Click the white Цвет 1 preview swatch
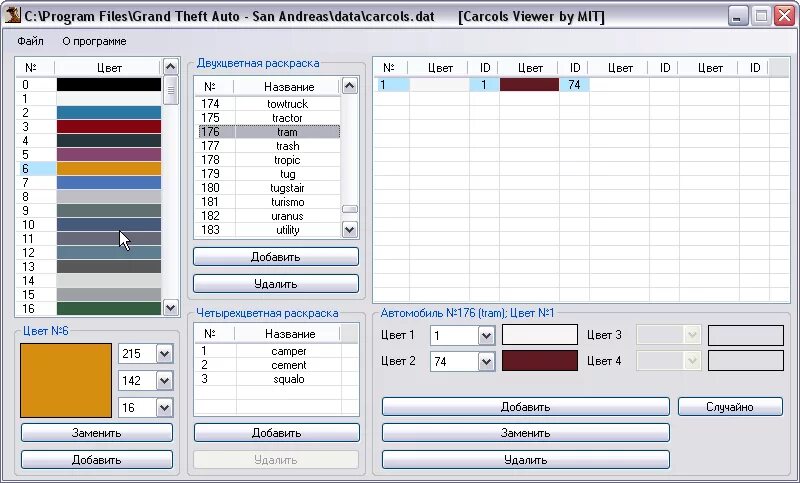This screenshot has height=483, width=800. [540, 335]
